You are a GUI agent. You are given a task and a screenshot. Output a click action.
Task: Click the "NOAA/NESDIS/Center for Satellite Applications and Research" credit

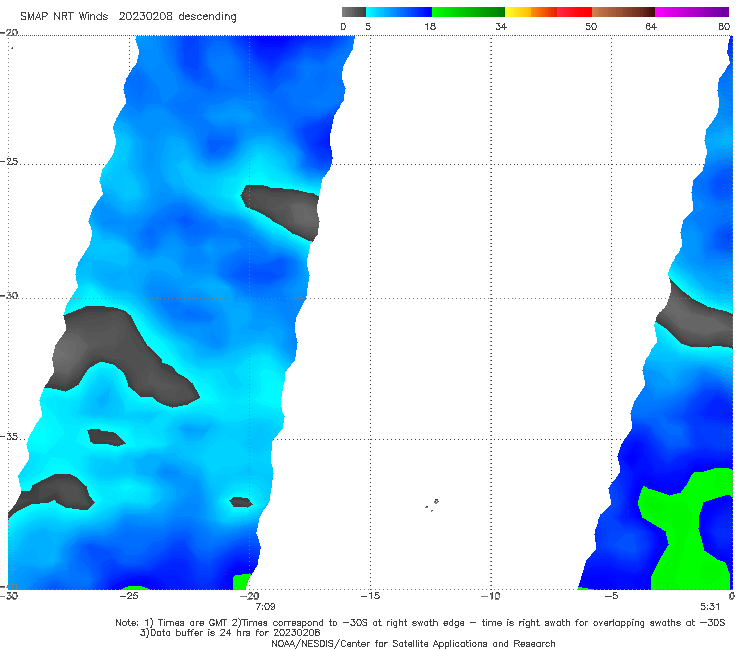click(413, 644)
